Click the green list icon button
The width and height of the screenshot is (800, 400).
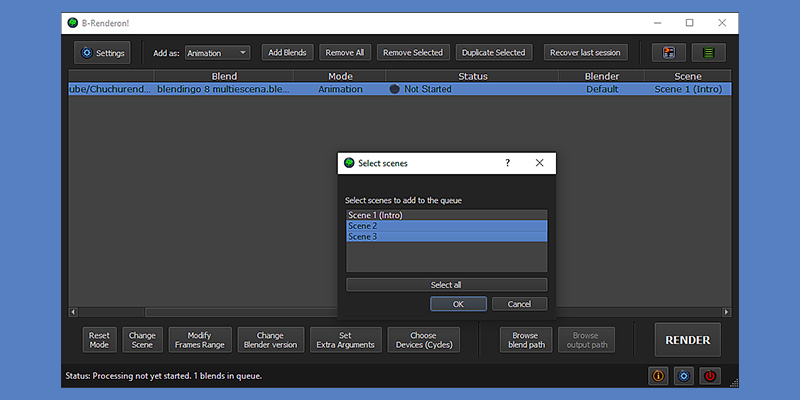click(708, 52)
